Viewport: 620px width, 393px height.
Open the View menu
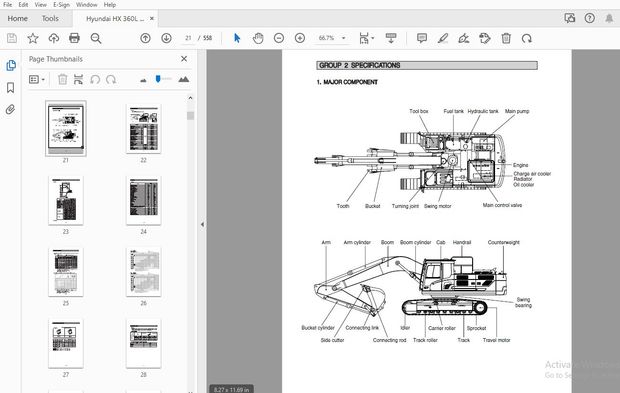[40, 5]
